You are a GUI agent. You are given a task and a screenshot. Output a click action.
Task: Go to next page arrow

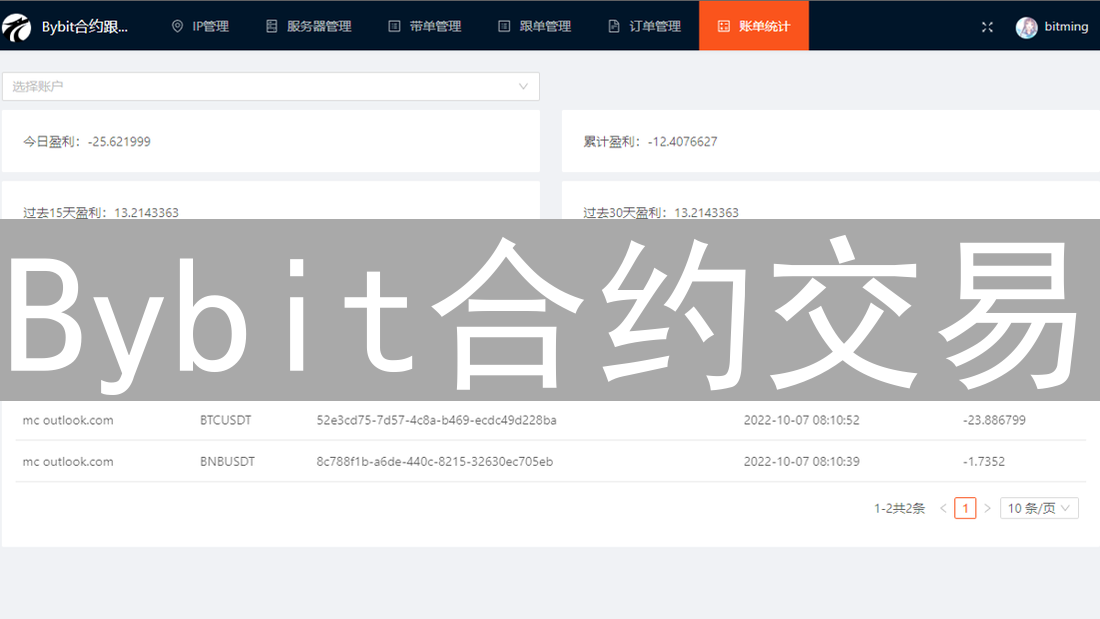tap(987, 508)
